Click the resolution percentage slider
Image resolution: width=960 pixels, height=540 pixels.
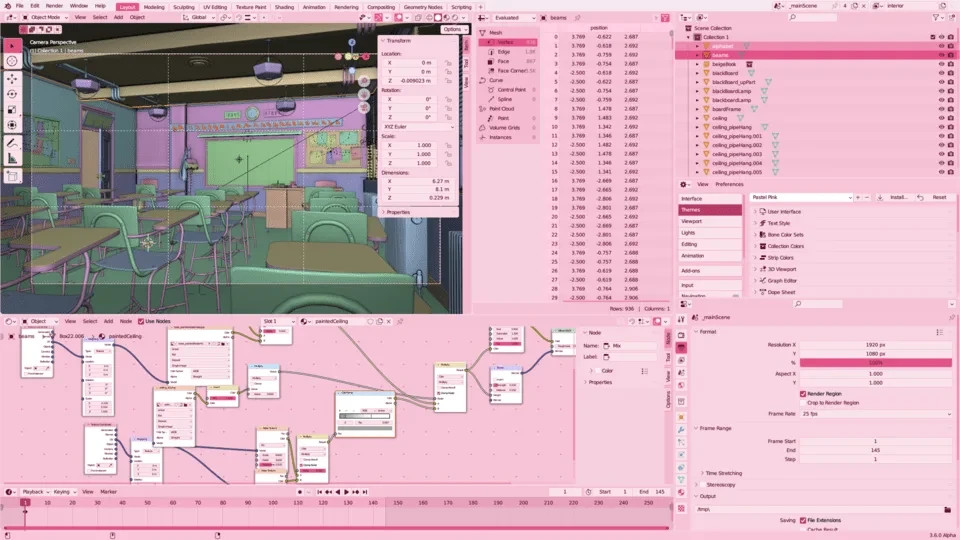pos(876,362)
